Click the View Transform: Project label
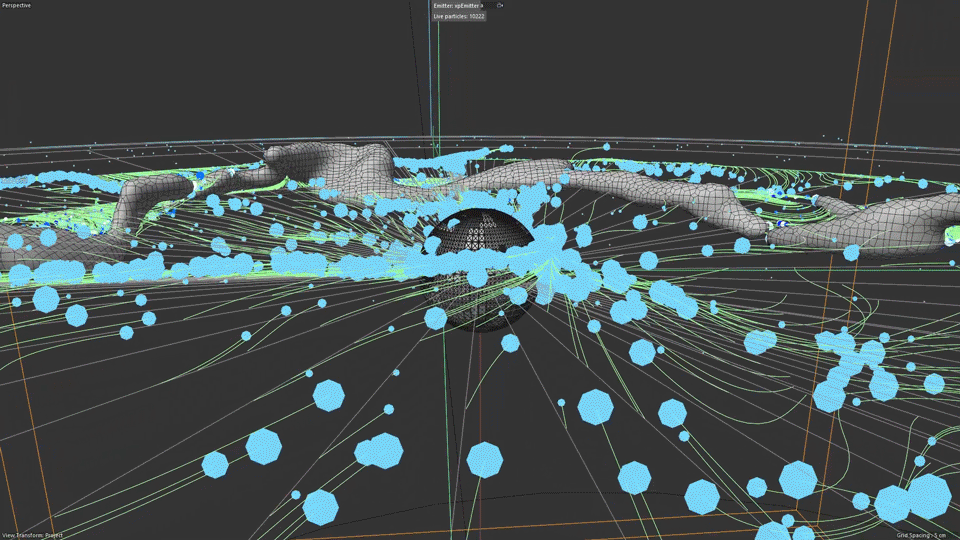The height and width of the screenshot is (540, 960). pyautogui.click(x=32, y=535)
